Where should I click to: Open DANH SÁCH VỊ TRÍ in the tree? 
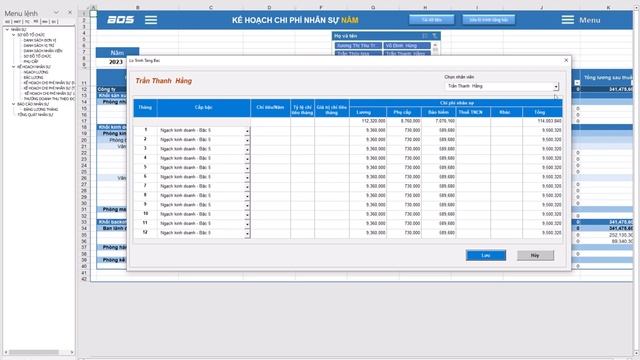pyautogui.click(x=39, y=45)
